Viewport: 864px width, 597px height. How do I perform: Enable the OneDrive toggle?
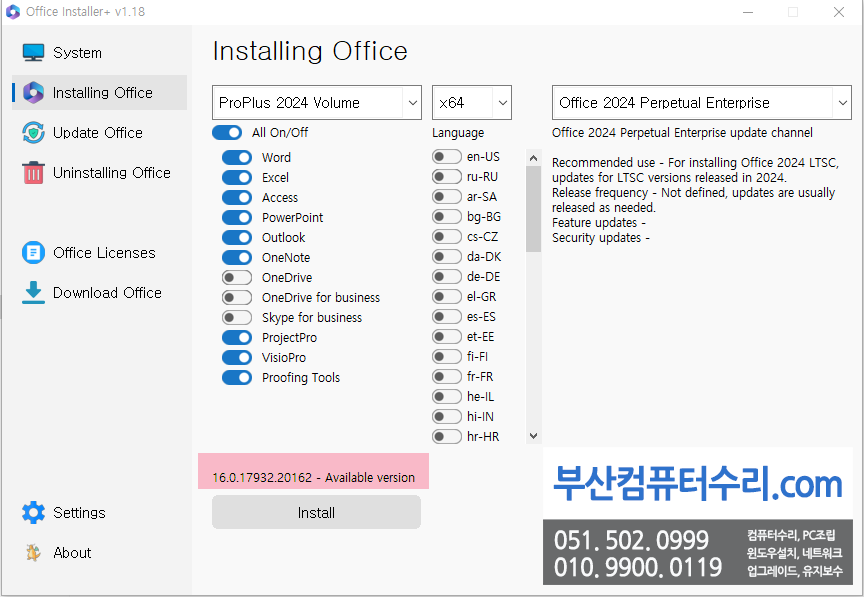click(237, 277)
